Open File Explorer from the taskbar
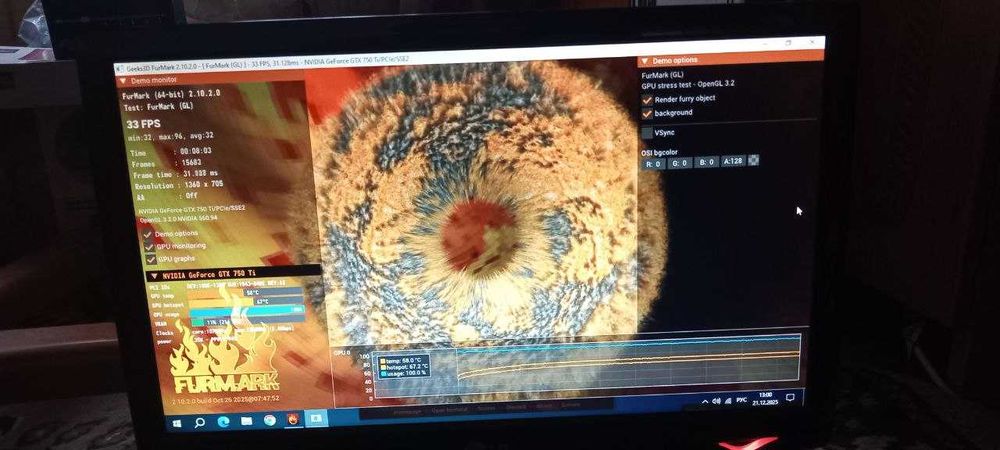The image size is (1000, 450). 247,421
